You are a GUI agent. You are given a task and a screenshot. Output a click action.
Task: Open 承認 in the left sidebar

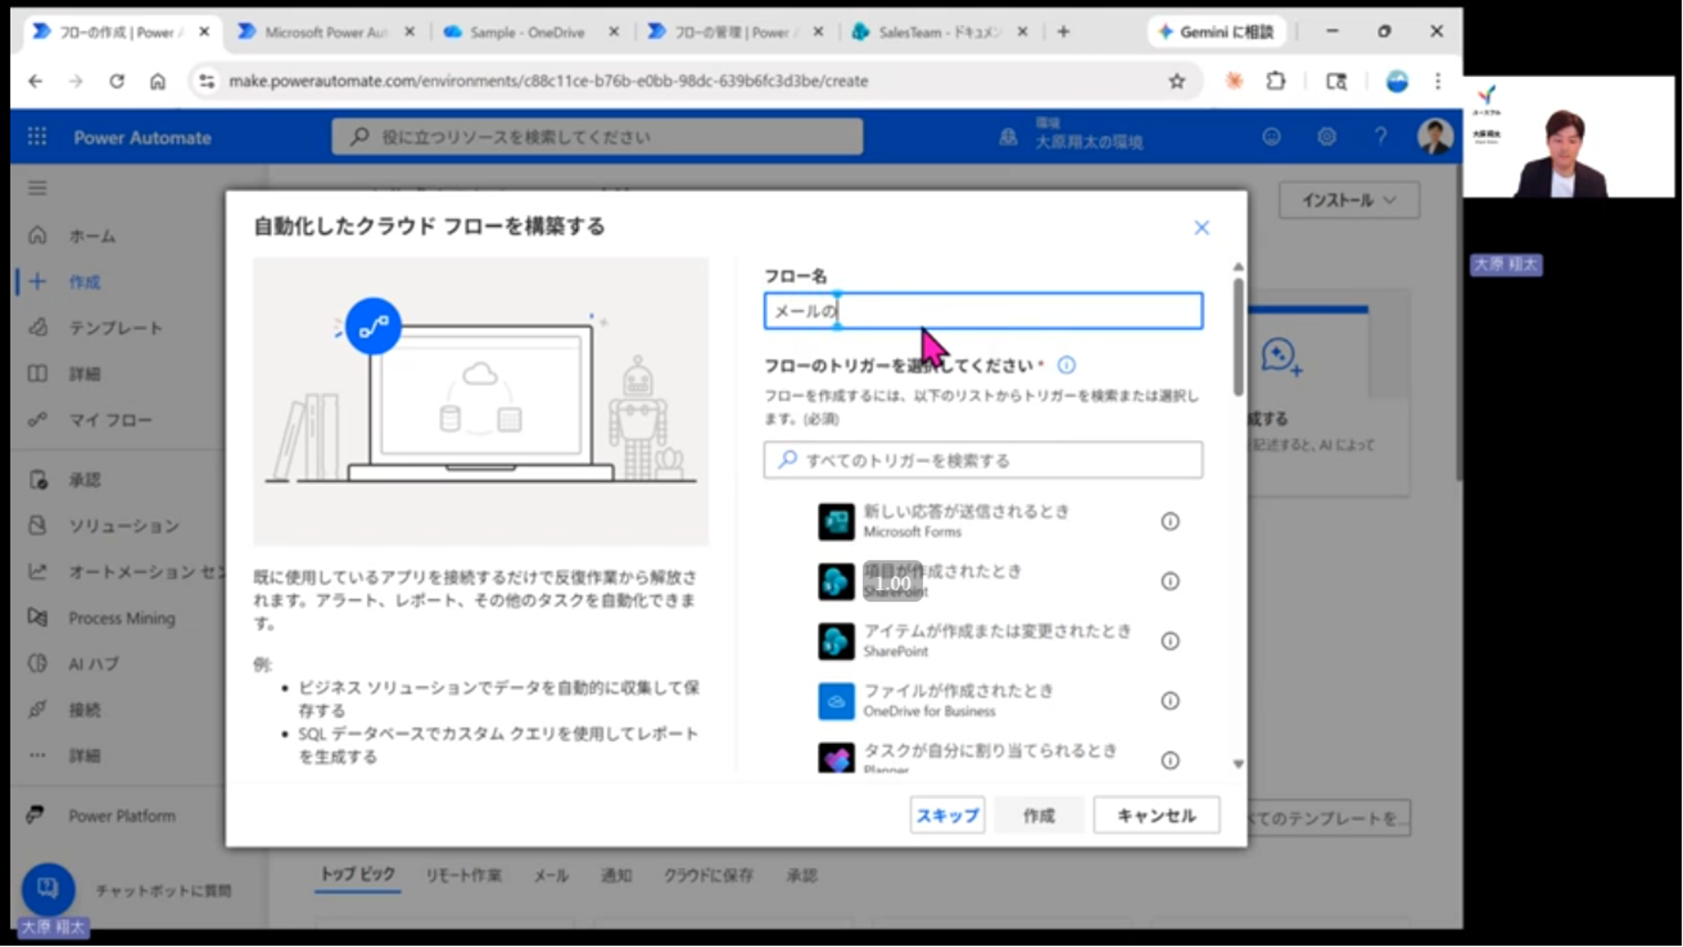click(x=84, y=480)
